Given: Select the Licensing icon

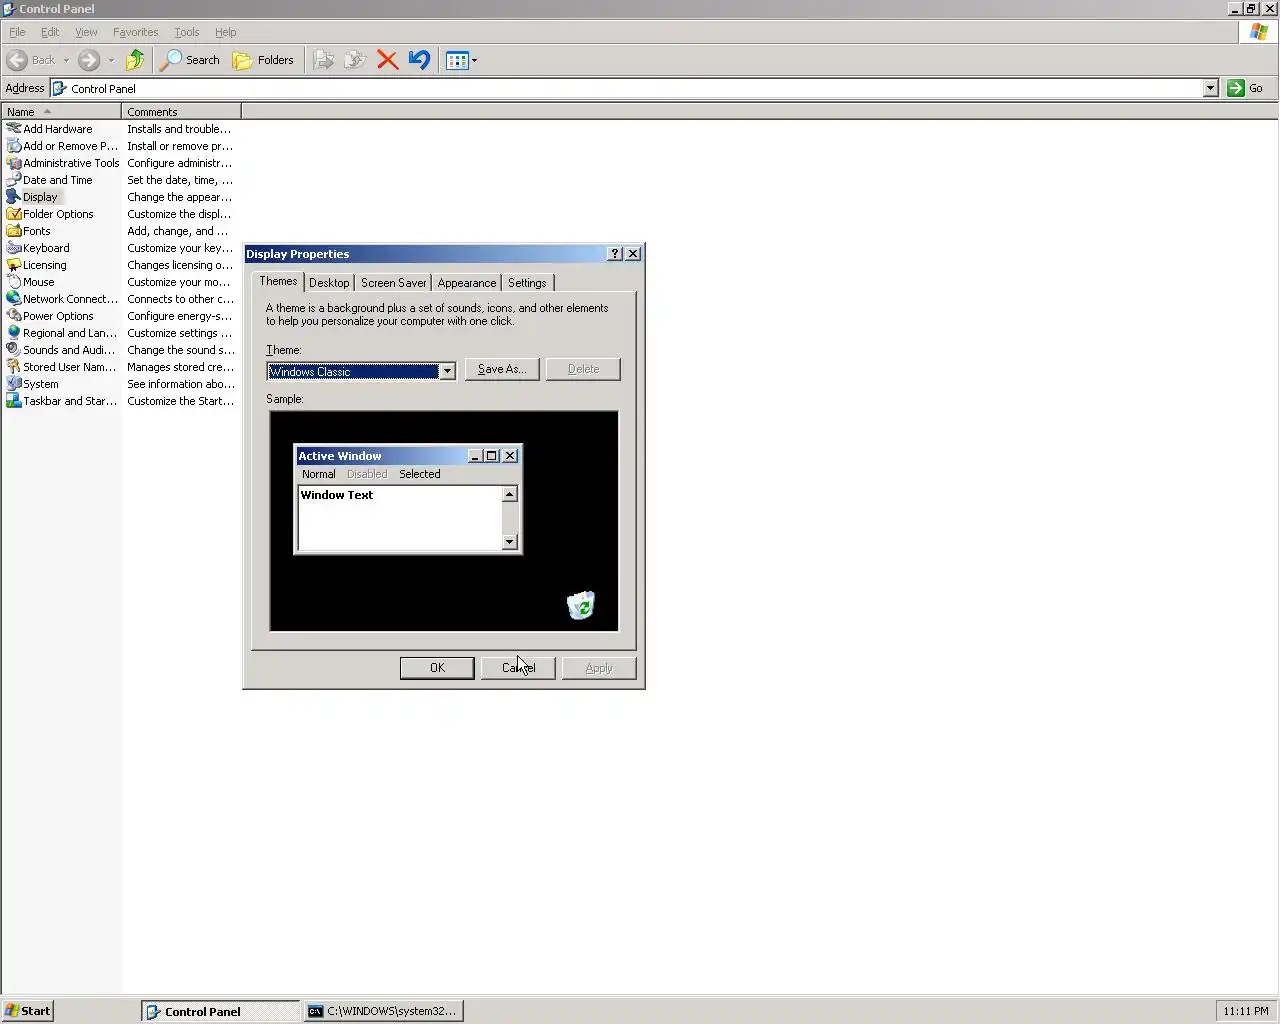Looking at the screenshot, I should (x=14, y=265).
